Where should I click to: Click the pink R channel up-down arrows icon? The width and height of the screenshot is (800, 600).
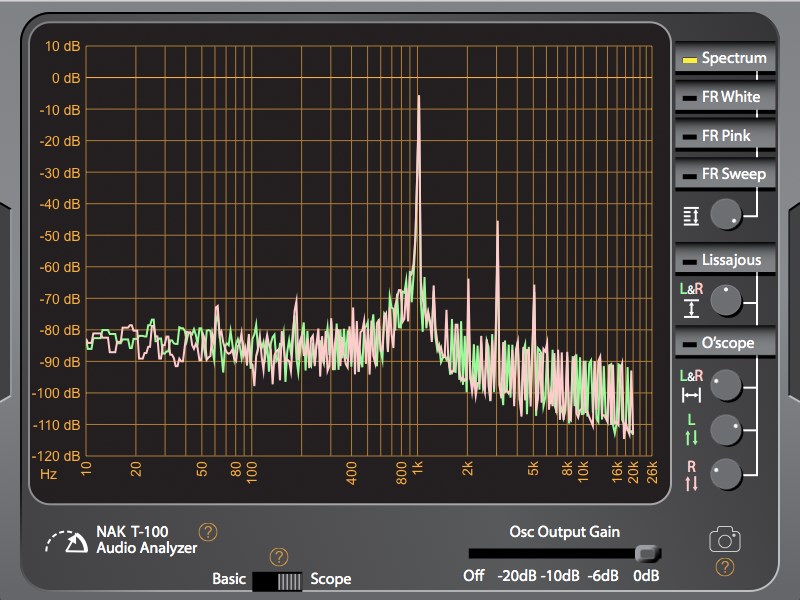pos(691,476)
